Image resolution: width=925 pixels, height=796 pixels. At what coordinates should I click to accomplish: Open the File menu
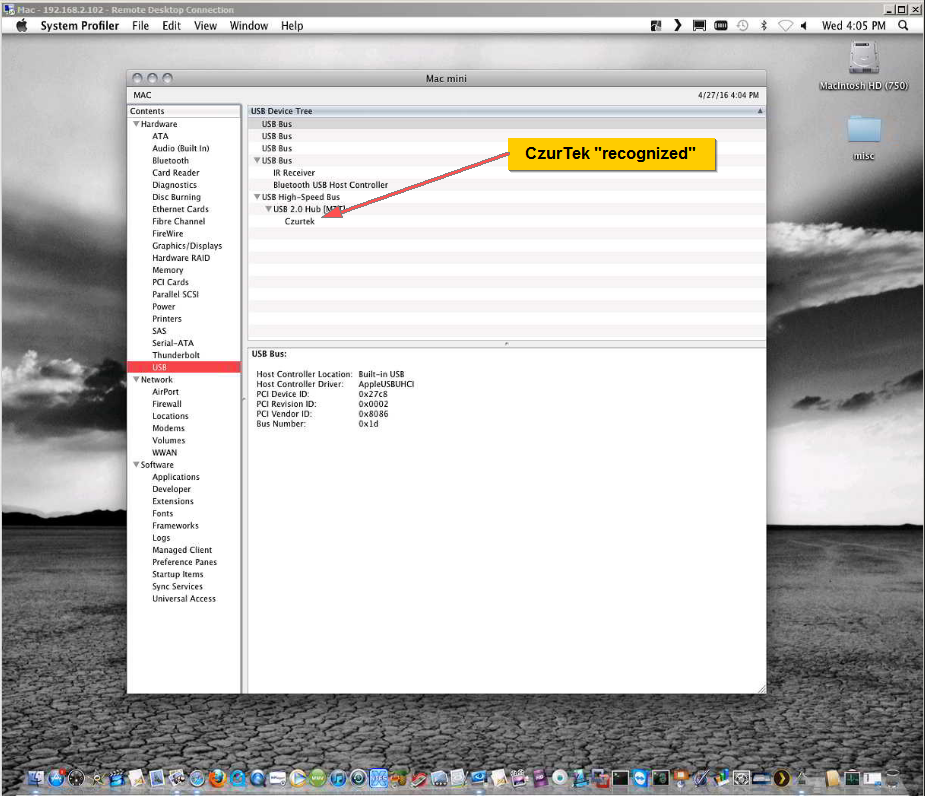coord(140,25)
